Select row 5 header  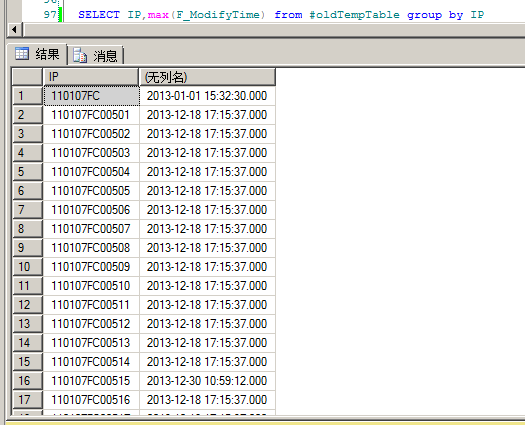pyautogui.click(x=27, y=172)
